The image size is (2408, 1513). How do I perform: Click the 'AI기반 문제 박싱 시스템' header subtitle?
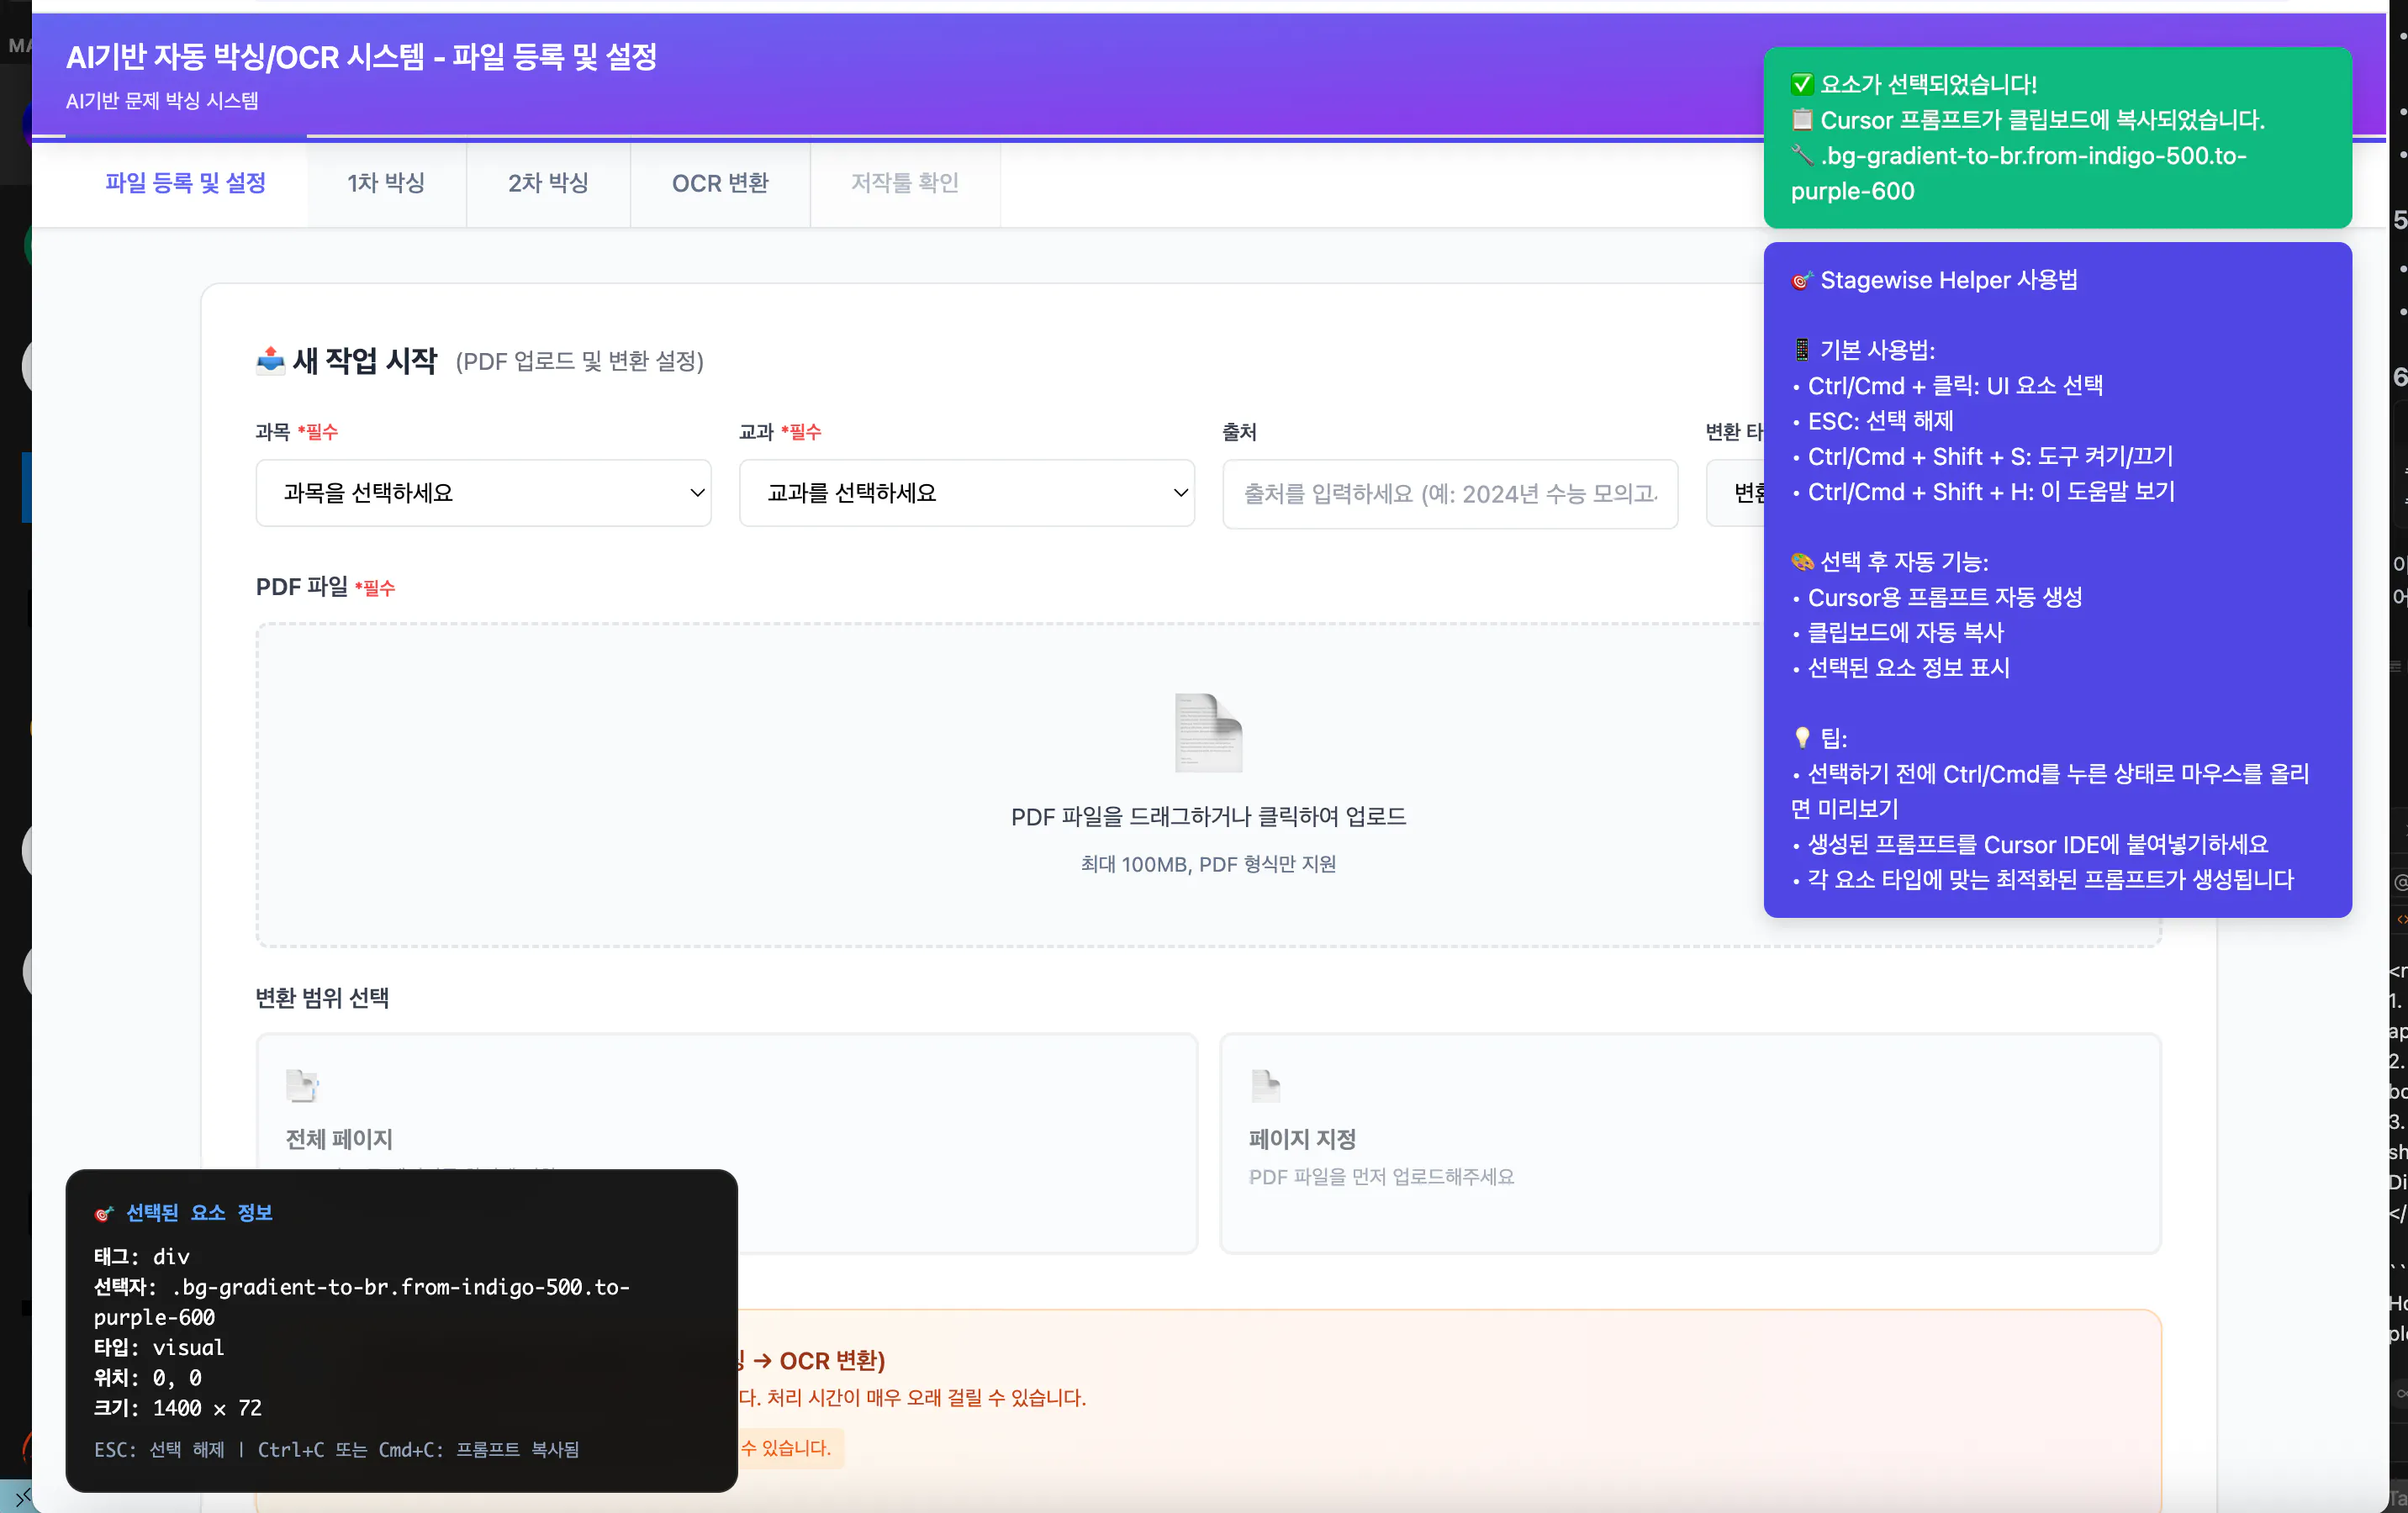click(162, 101)
